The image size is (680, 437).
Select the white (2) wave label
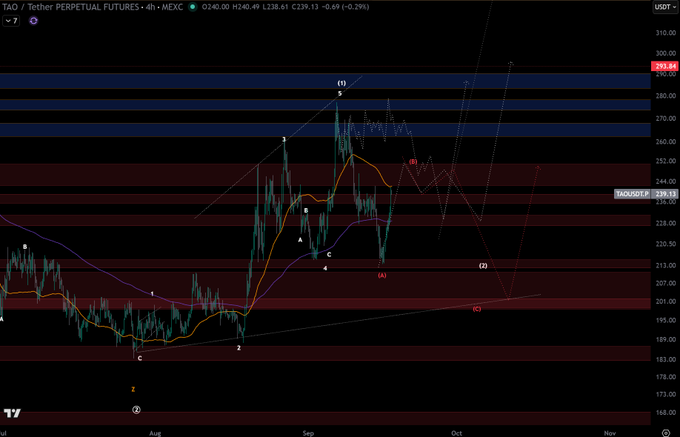click(x=483, y=266)
